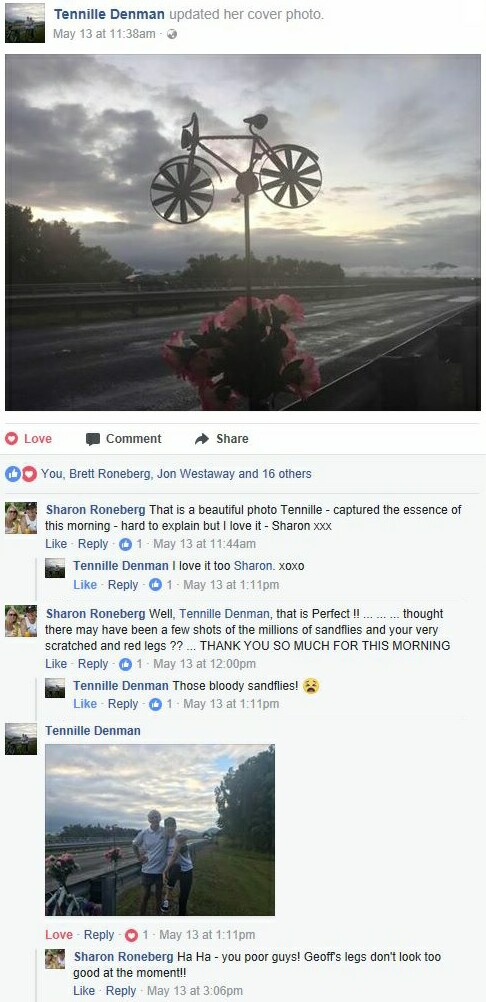Screen dimensions: 486x1002
Task: Click heart reaction count on photo comment
Action: click(131, 935)
